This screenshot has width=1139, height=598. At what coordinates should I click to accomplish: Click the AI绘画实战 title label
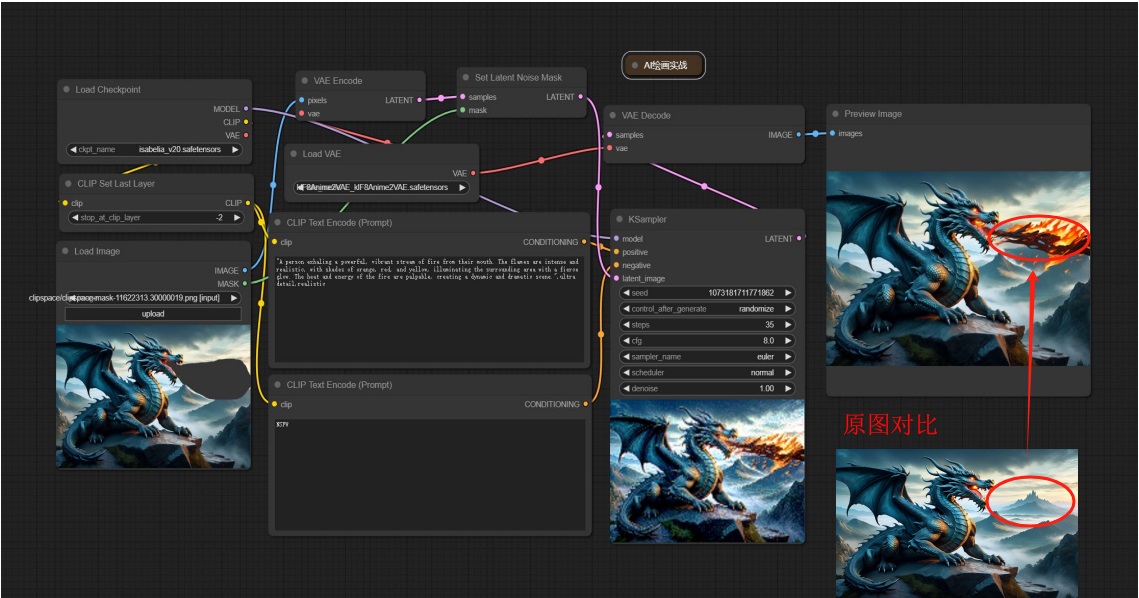[665, 66]
